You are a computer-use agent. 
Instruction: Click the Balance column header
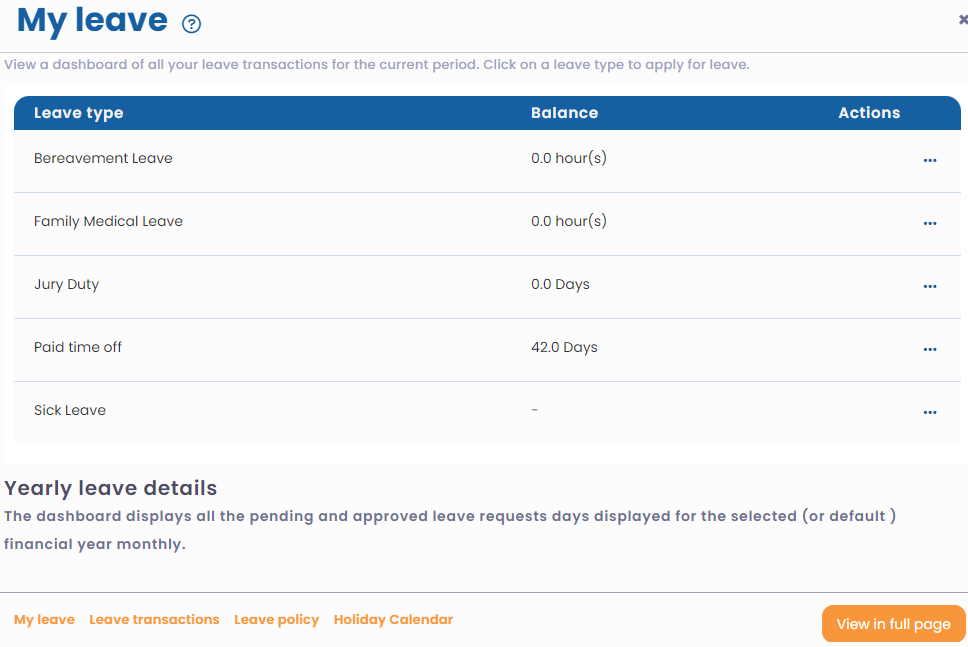pyautogui.click(x=564, y=113)
